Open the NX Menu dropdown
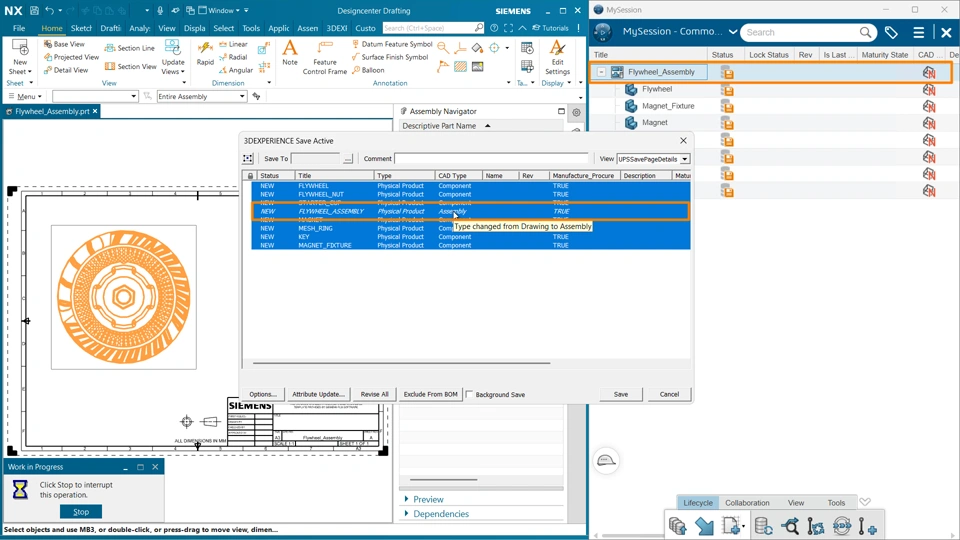Screen dimensions: 960x540 (25, 96)
